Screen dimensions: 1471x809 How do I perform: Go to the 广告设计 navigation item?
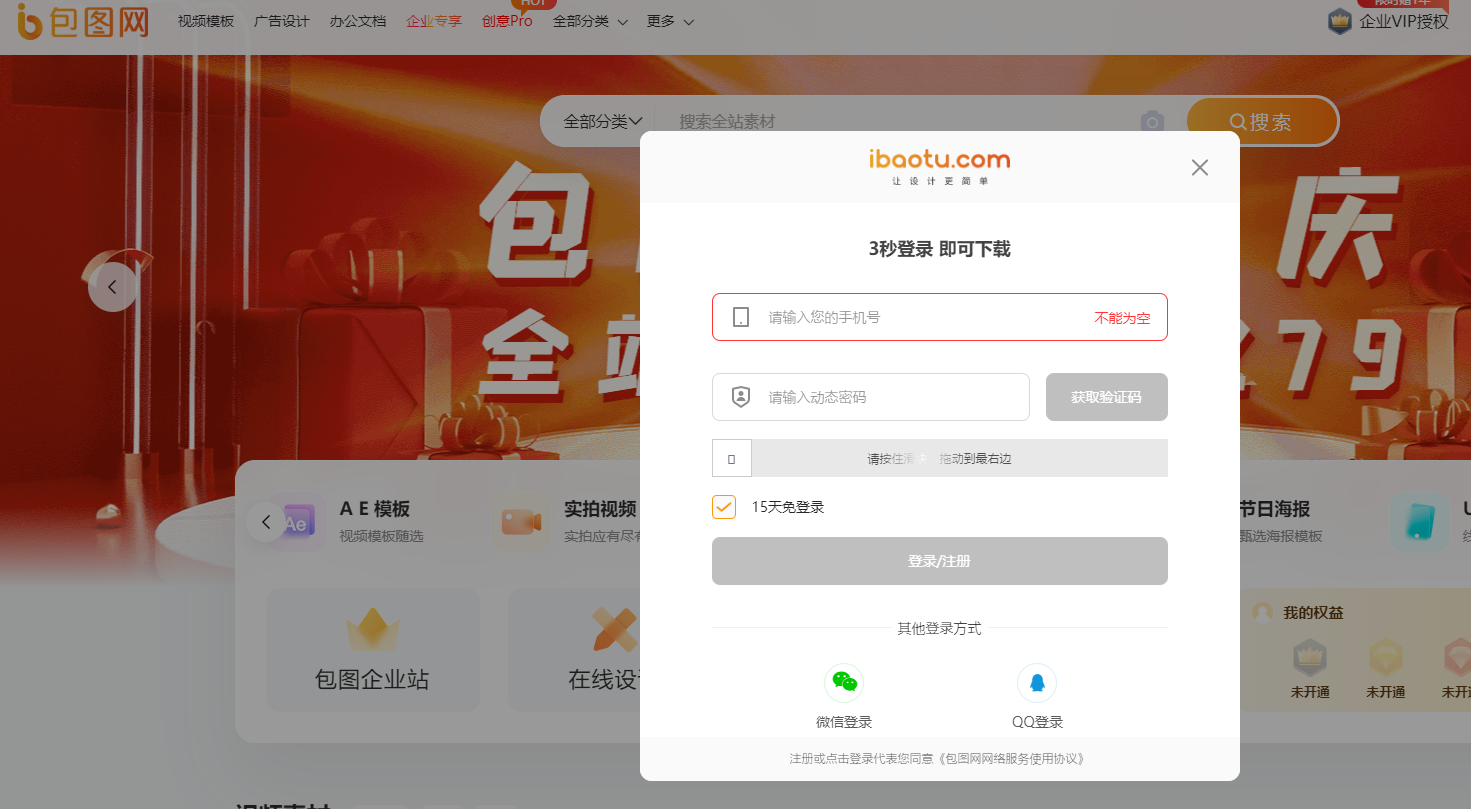[282, 21]
